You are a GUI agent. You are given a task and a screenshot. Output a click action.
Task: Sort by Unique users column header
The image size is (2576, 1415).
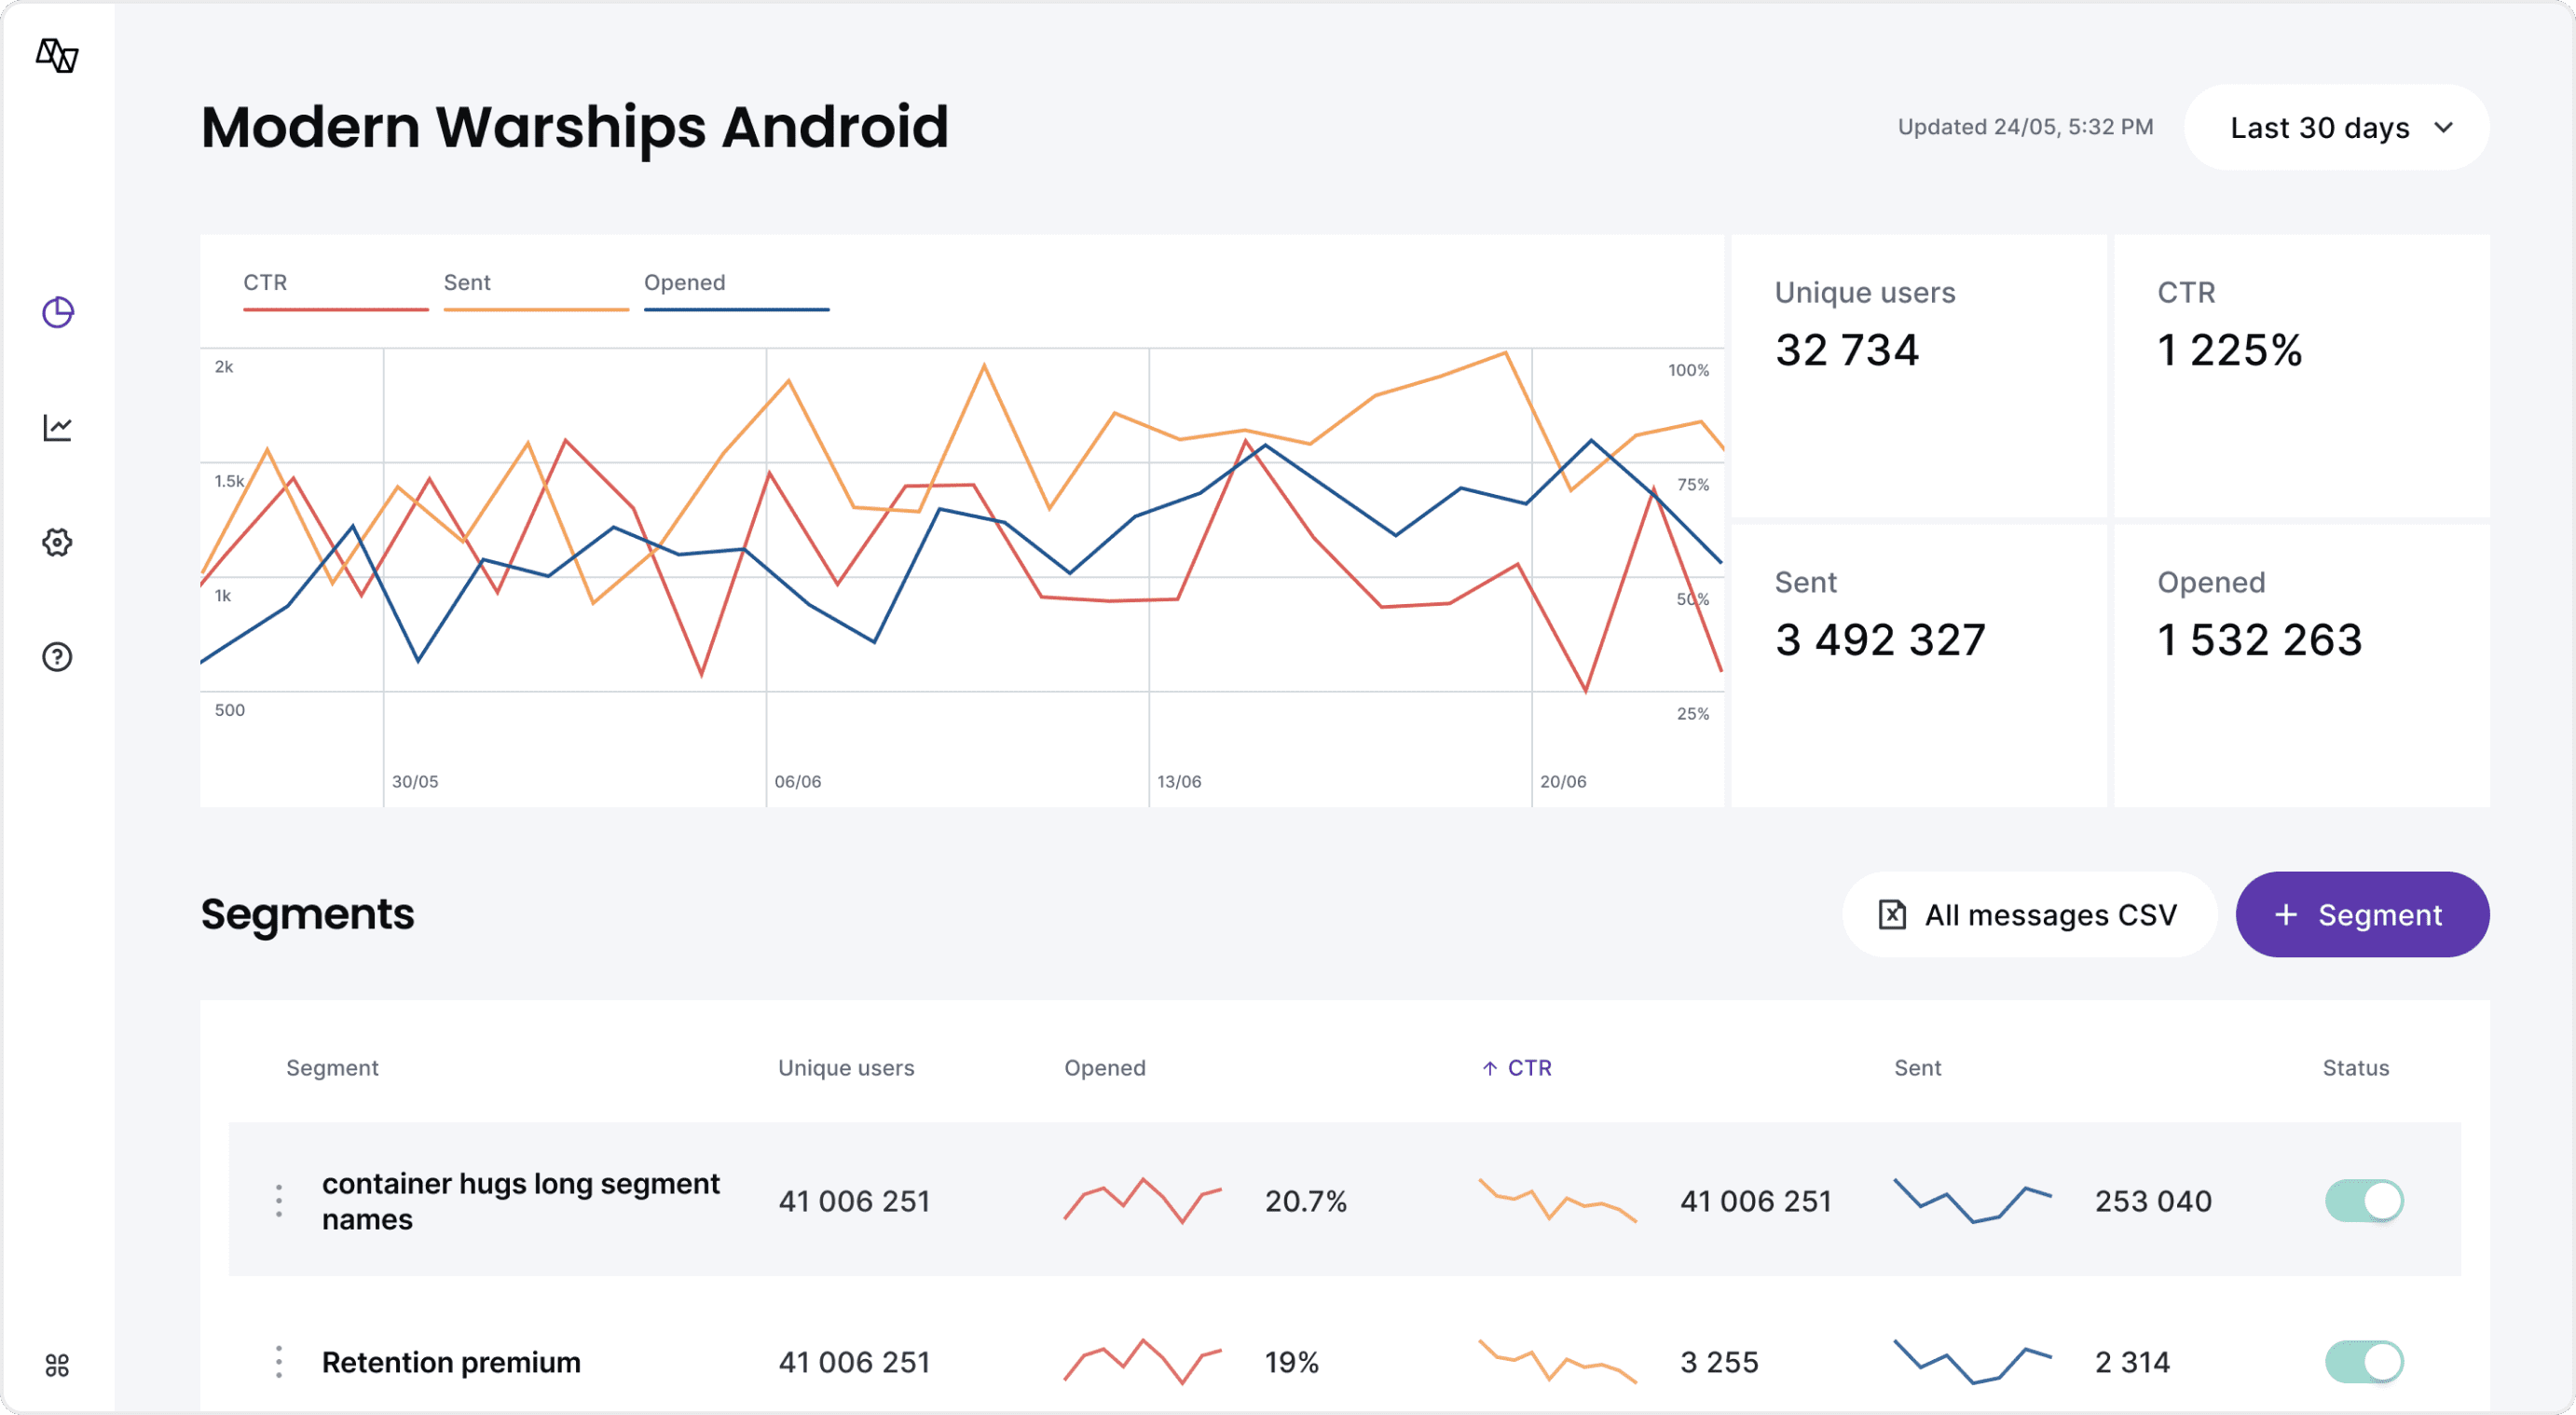click(846, 1068)
